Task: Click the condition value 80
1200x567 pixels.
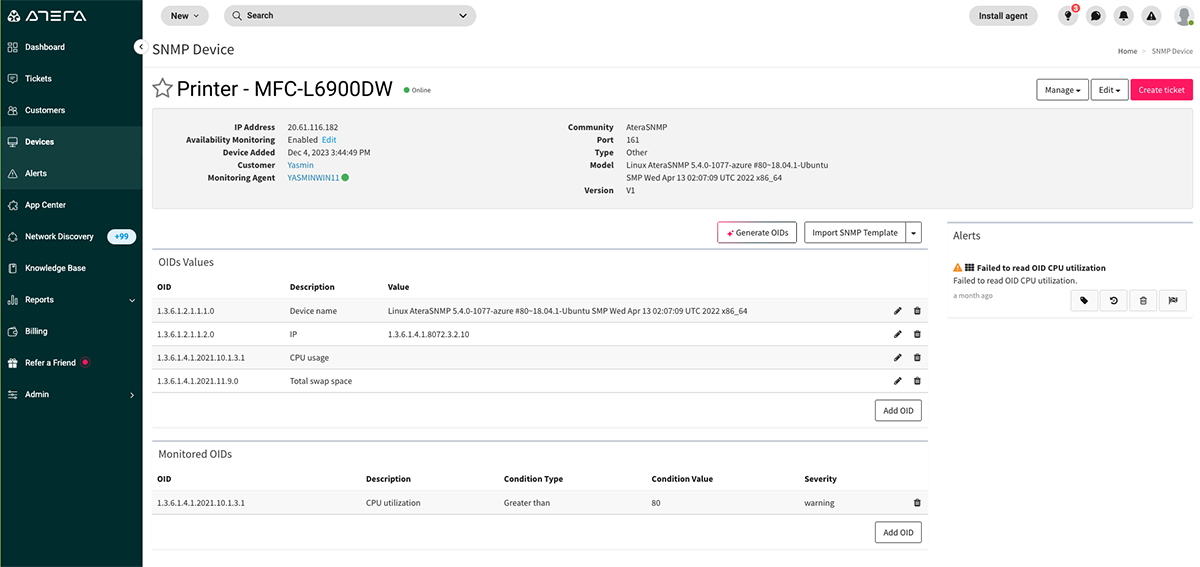Action: 656,503
